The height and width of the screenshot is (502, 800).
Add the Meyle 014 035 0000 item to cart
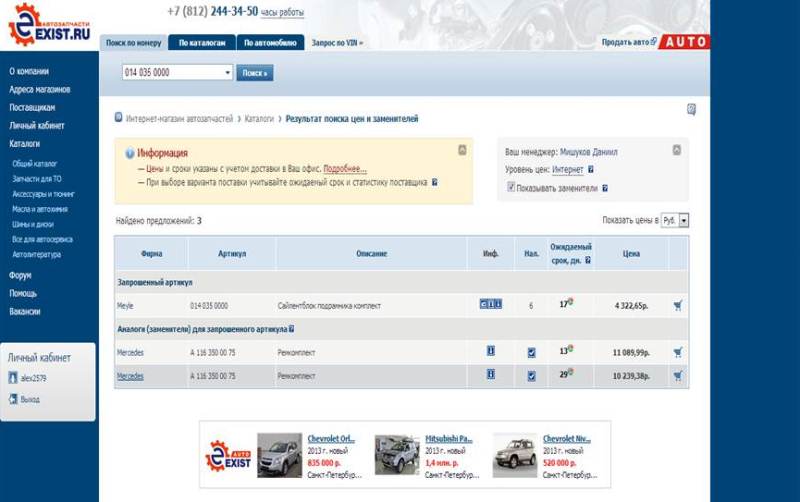pos(678,305)
